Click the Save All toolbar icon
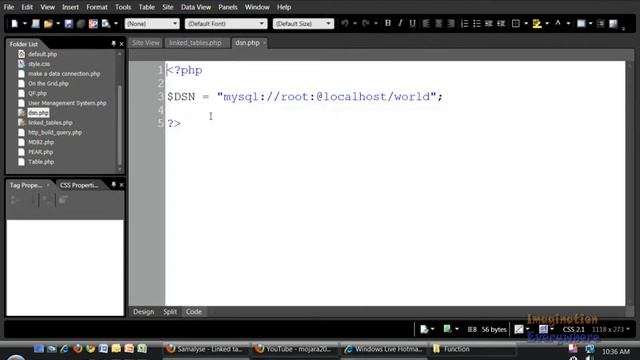 click(x=81, y=24)
